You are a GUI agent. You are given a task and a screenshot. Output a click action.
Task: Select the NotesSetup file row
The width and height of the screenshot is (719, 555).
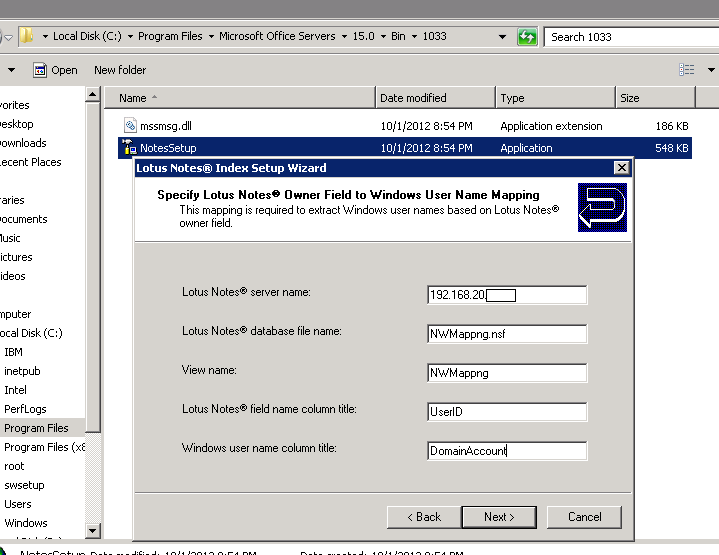(x=405, y=148)
